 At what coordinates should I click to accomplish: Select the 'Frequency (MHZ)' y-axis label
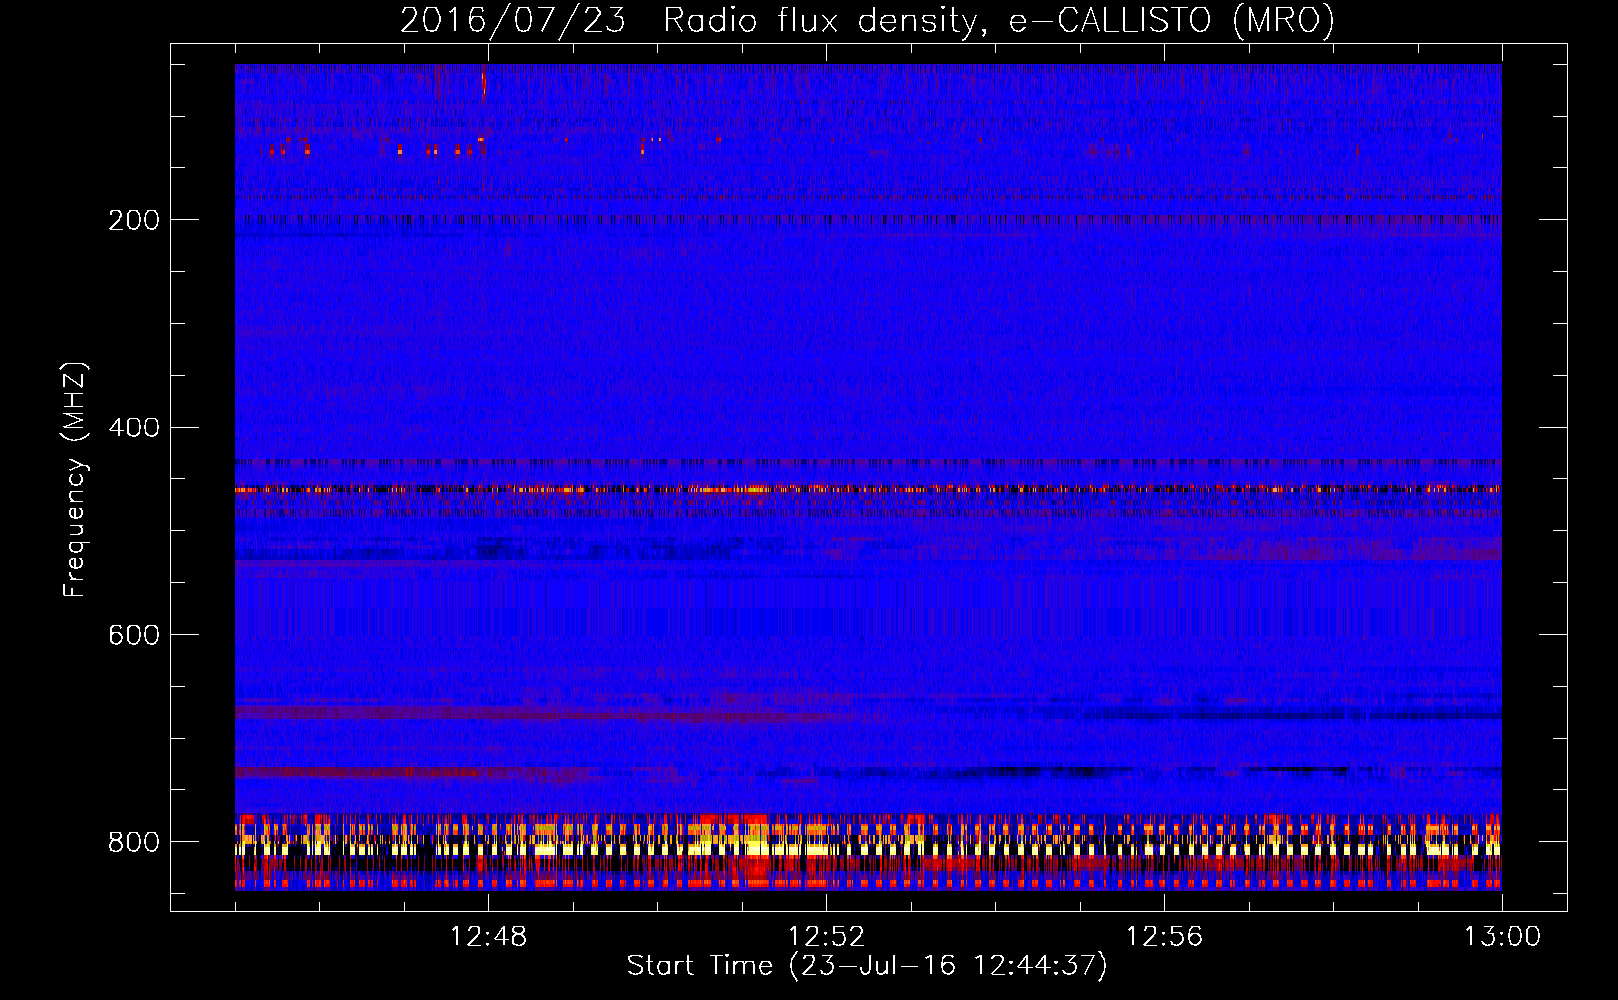click(75, 479)
